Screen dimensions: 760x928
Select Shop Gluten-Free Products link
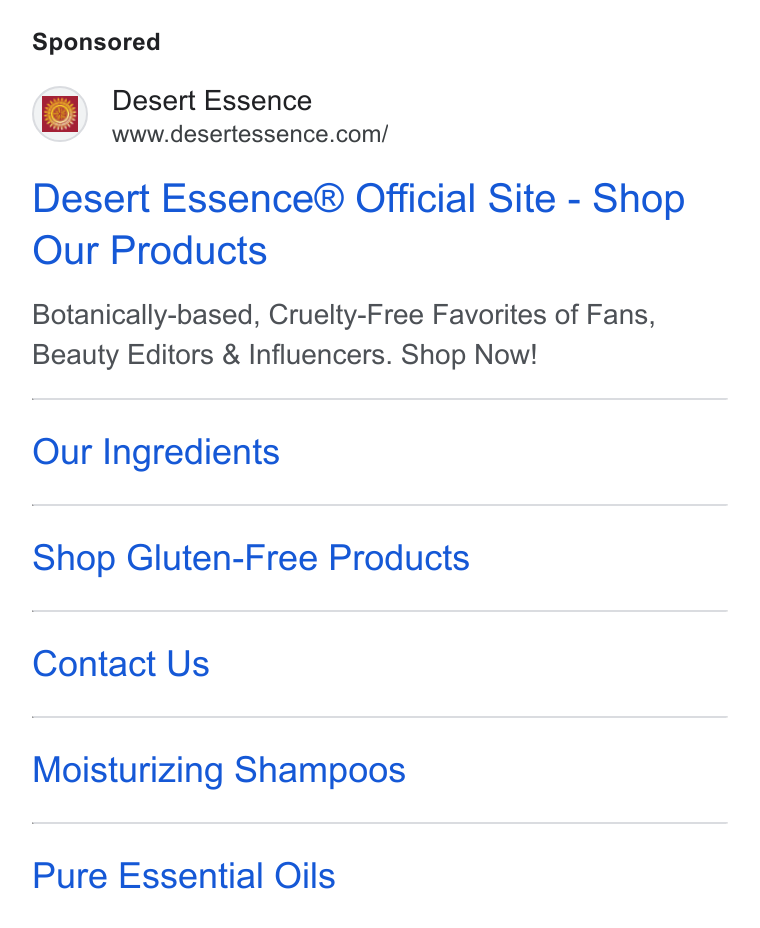pyautogui.click(x=251, y=558)
